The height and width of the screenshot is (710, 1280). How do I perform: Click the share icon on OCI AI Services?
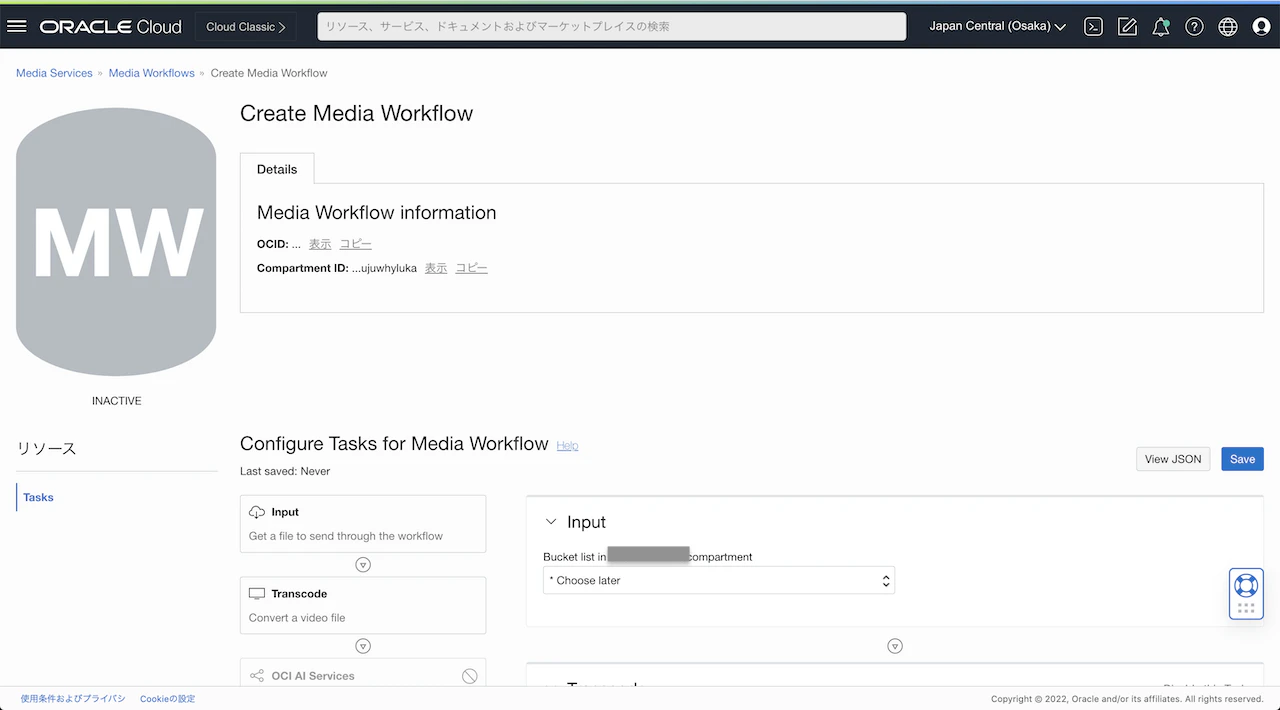pyautogui.click(x=257, y=676)
